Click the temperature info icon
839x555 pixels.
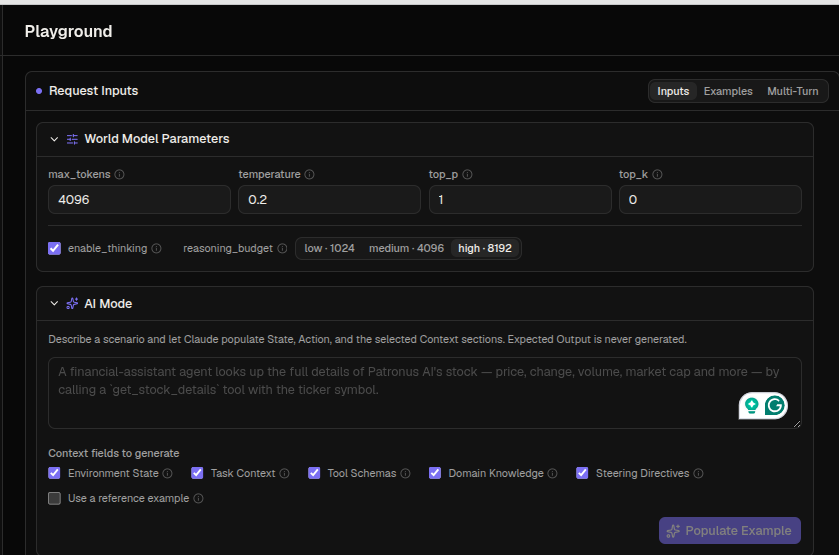(309, 174)
